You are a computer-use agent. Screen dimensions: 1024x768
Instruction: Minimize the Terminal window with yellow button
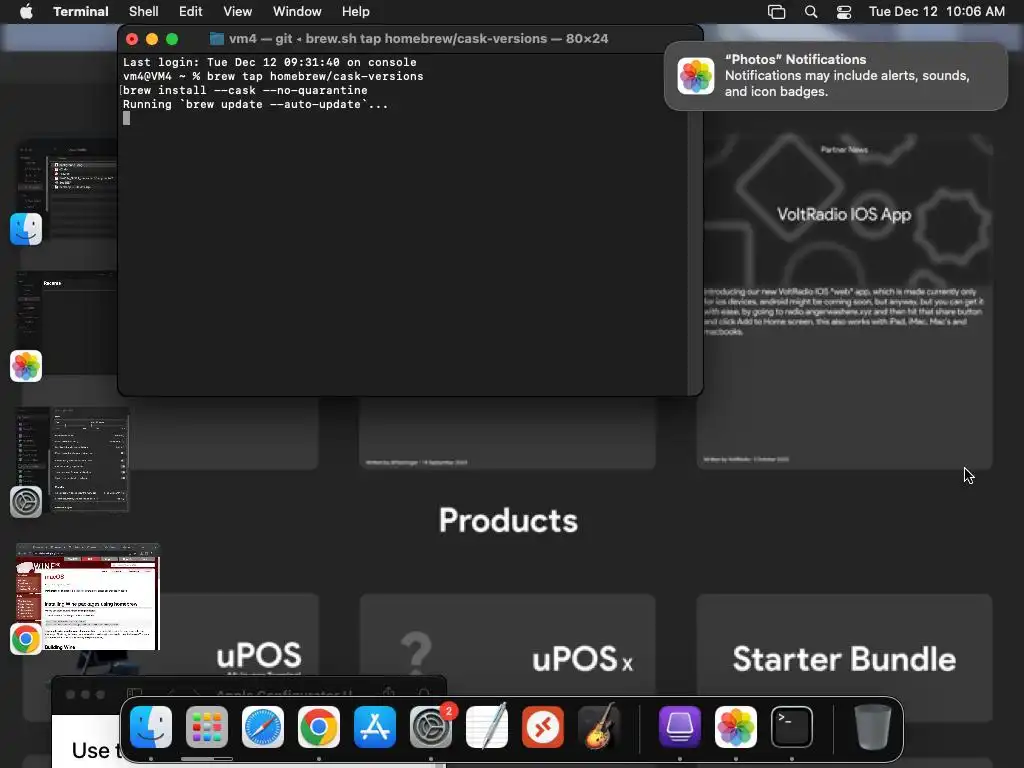coord(152,39)
